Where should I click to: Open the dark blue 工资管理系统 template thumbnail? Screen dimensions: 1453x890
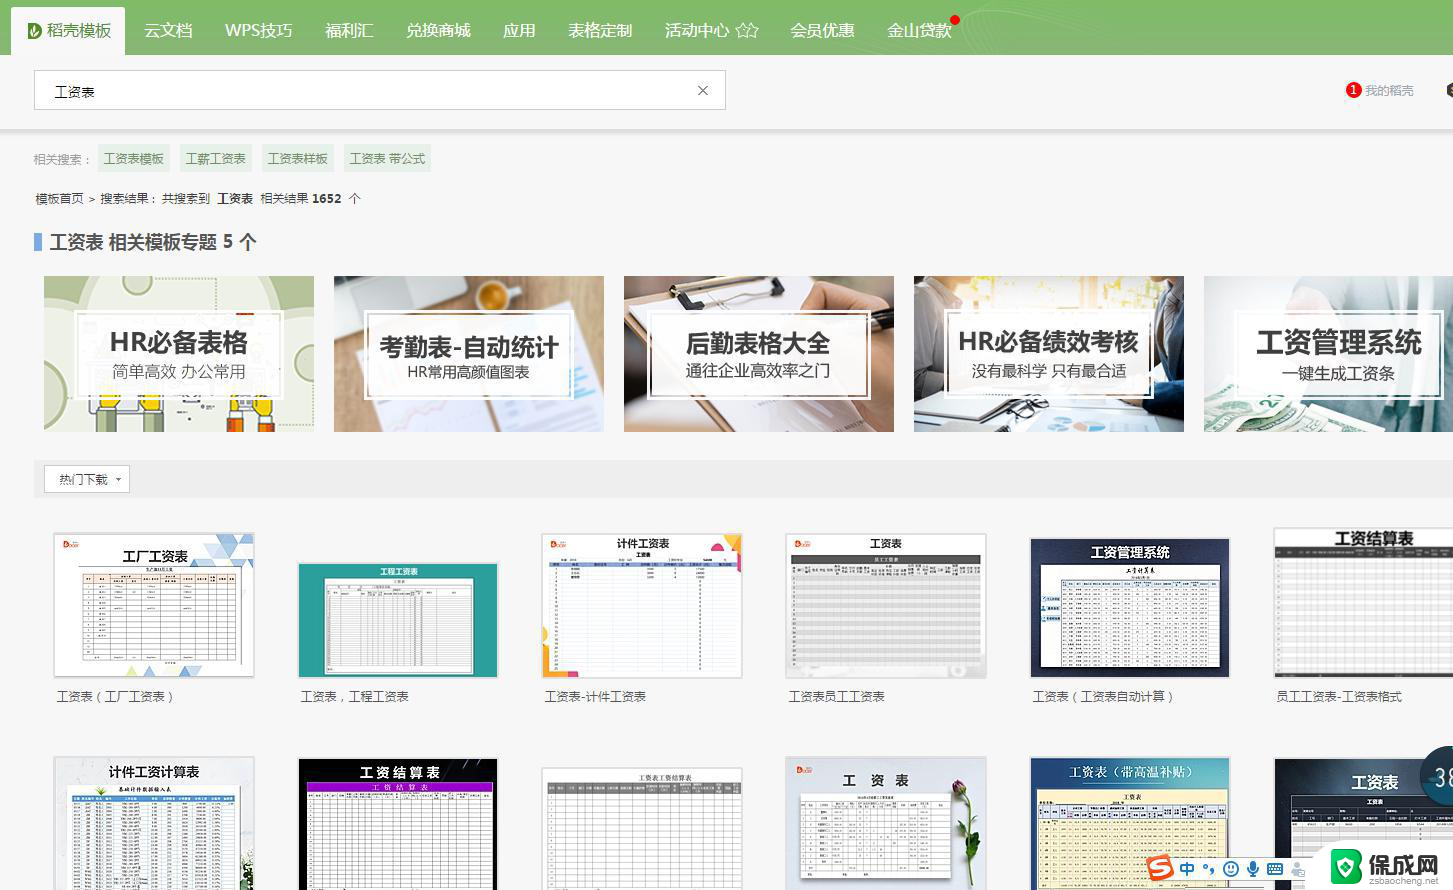1130,608
